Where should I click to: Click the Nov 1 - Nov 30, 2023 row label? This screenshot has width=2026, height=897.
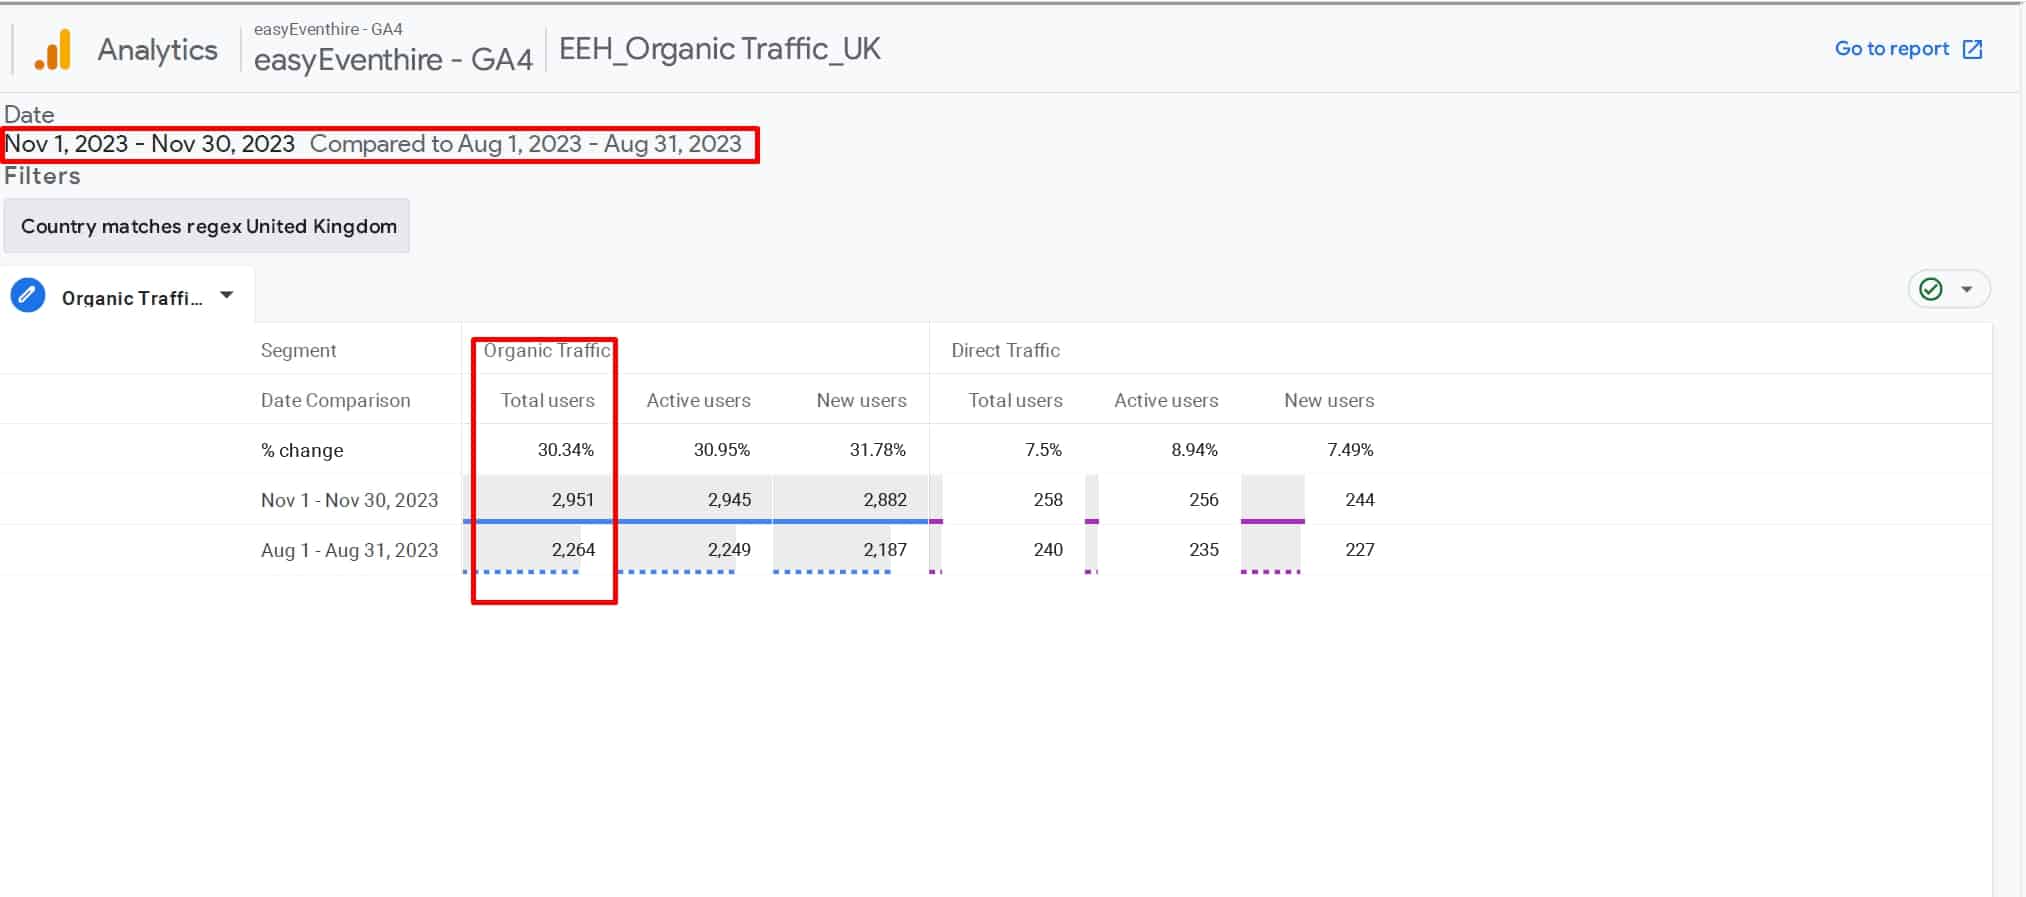tap(349, 500)
